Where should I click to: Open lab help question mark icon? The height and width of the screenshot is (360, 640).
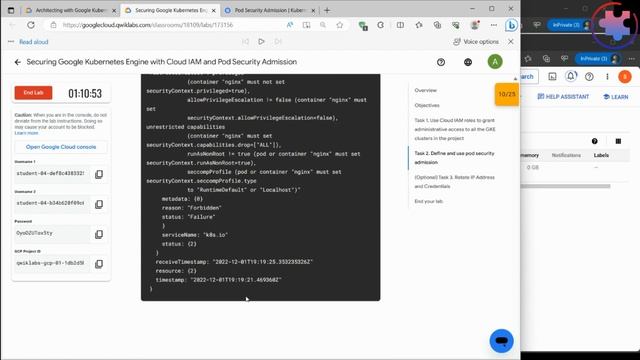[441, 62]
